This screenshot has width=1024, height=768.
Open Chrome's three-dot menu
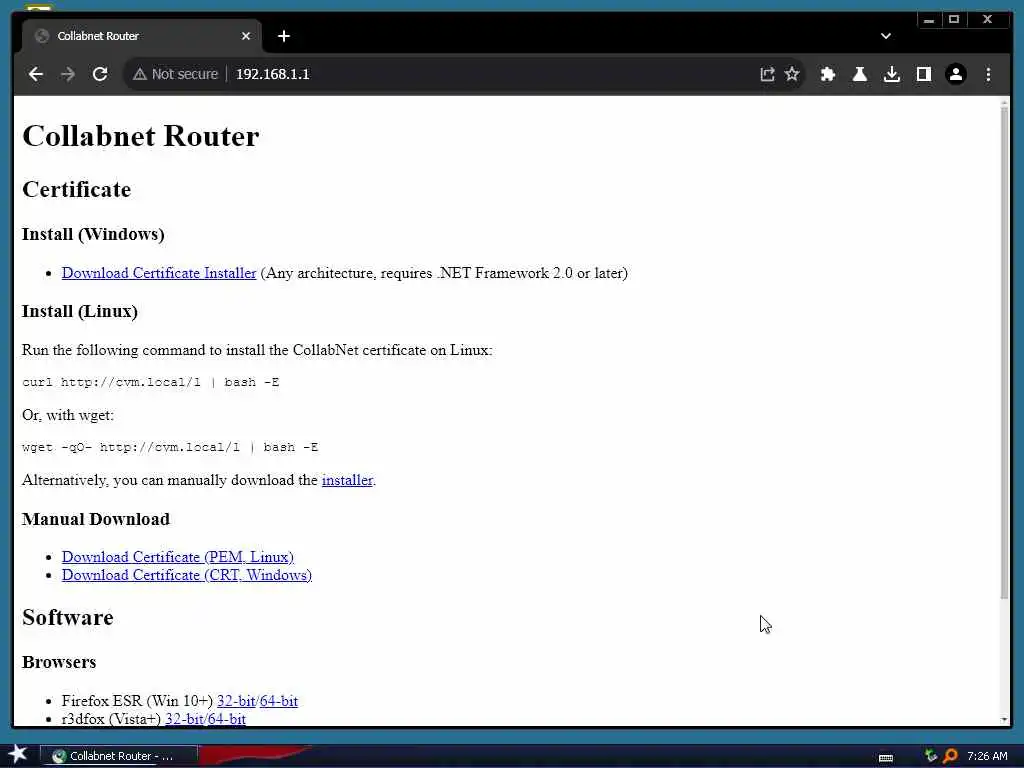[x=988, y=74]
